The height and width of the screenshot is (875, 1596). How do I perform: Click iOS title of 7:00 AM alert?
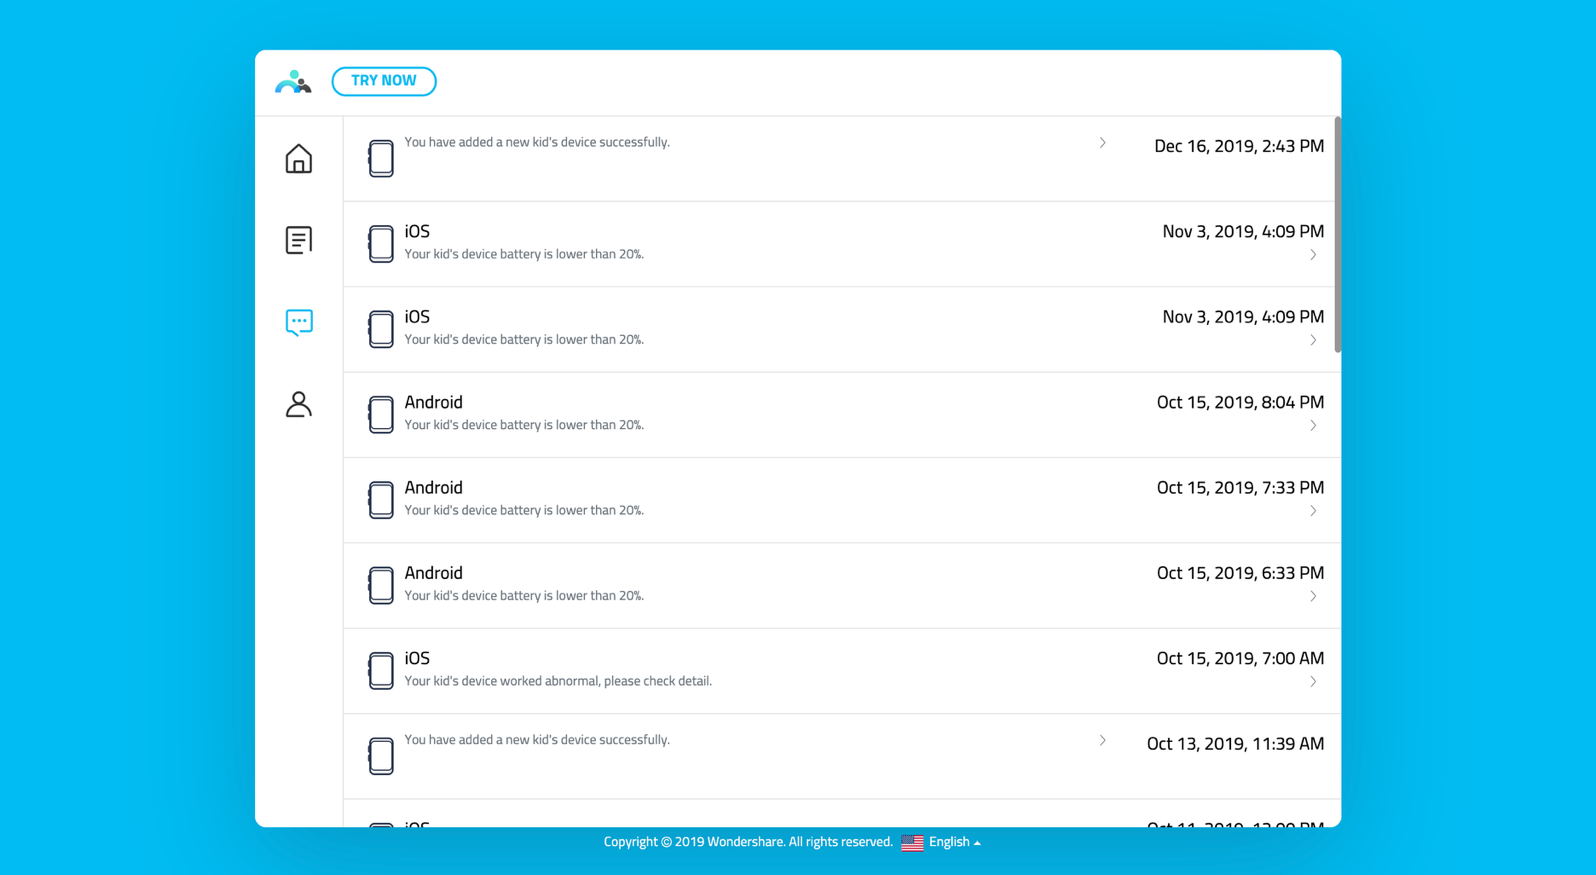coord(417,658)
